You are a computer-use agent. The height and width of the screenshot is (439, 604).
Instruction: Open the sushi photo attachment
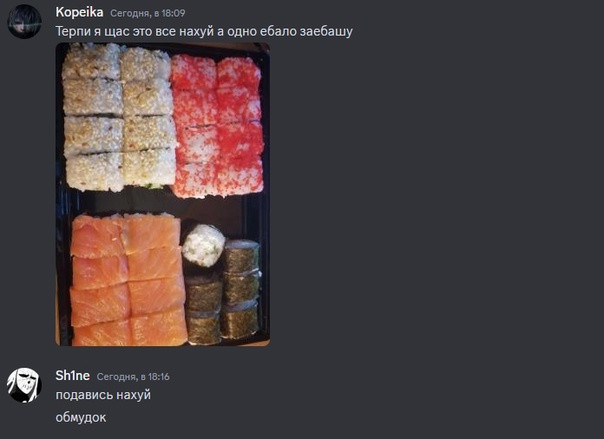tap(163, 194)
